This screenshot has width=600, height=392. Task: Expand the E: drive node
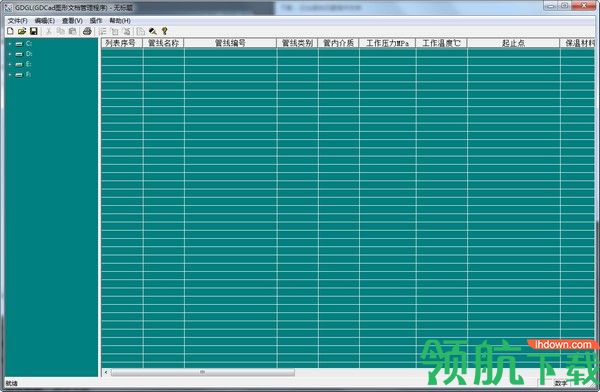pos(10,64)
